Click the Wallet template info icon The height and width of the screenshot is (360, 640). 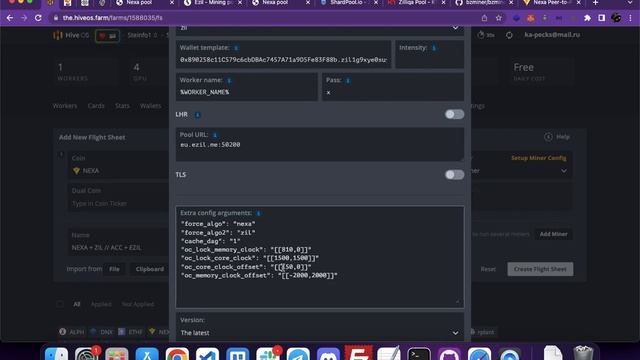pos(236,48)
